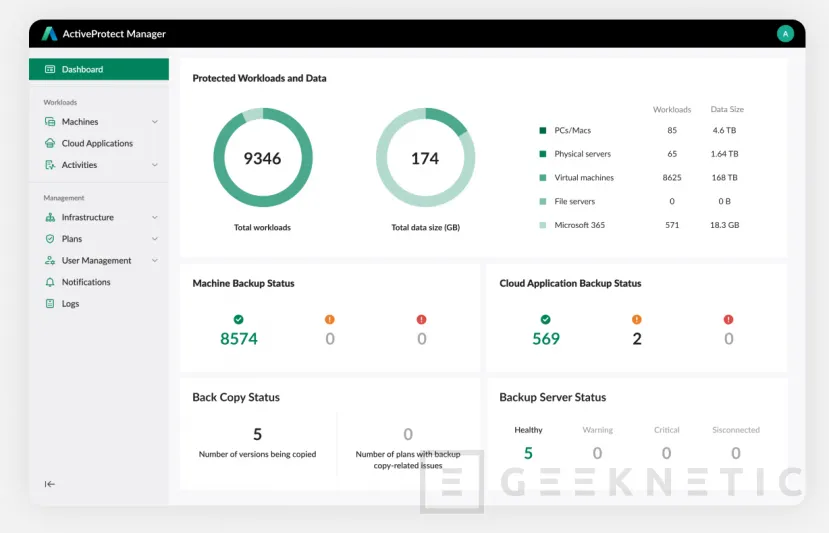Open the user avatar account menu
829x533 pixels.
coord(785,34)
